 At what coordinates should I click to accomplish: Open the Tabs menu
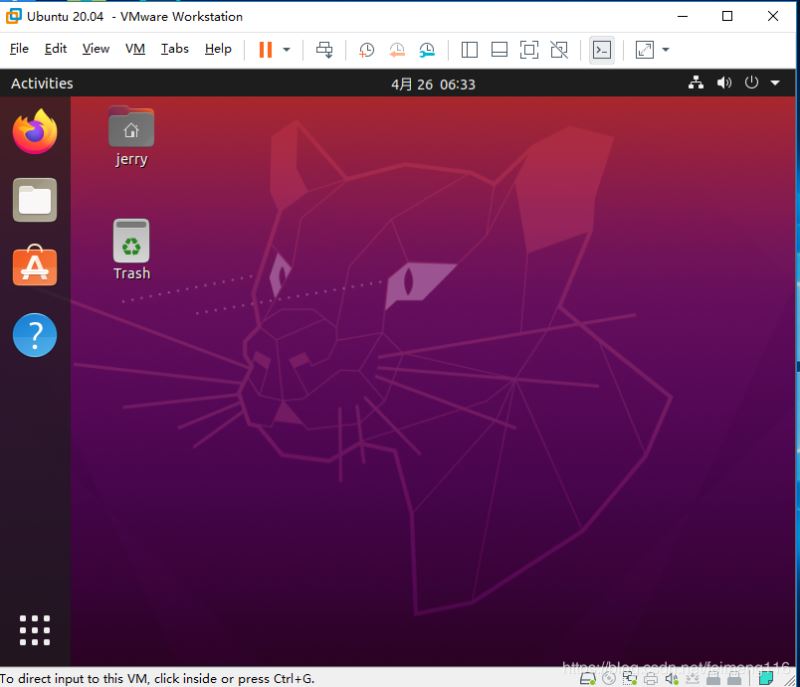tap(174, 49)
